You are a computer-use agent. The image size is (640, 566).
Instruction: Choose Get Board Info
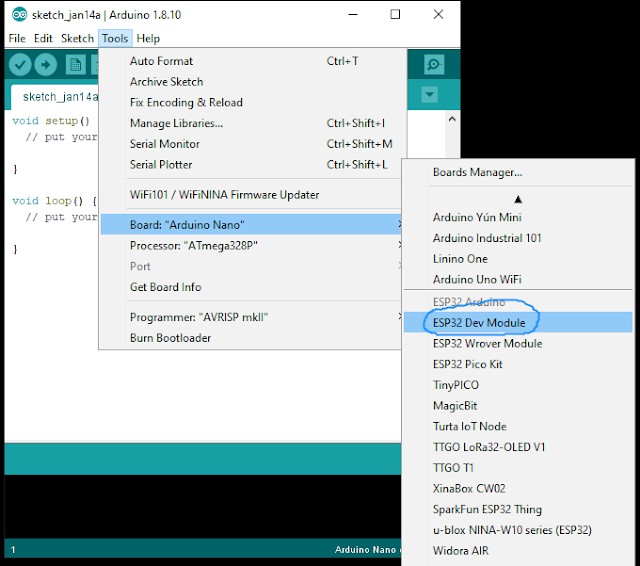[253, 287]
